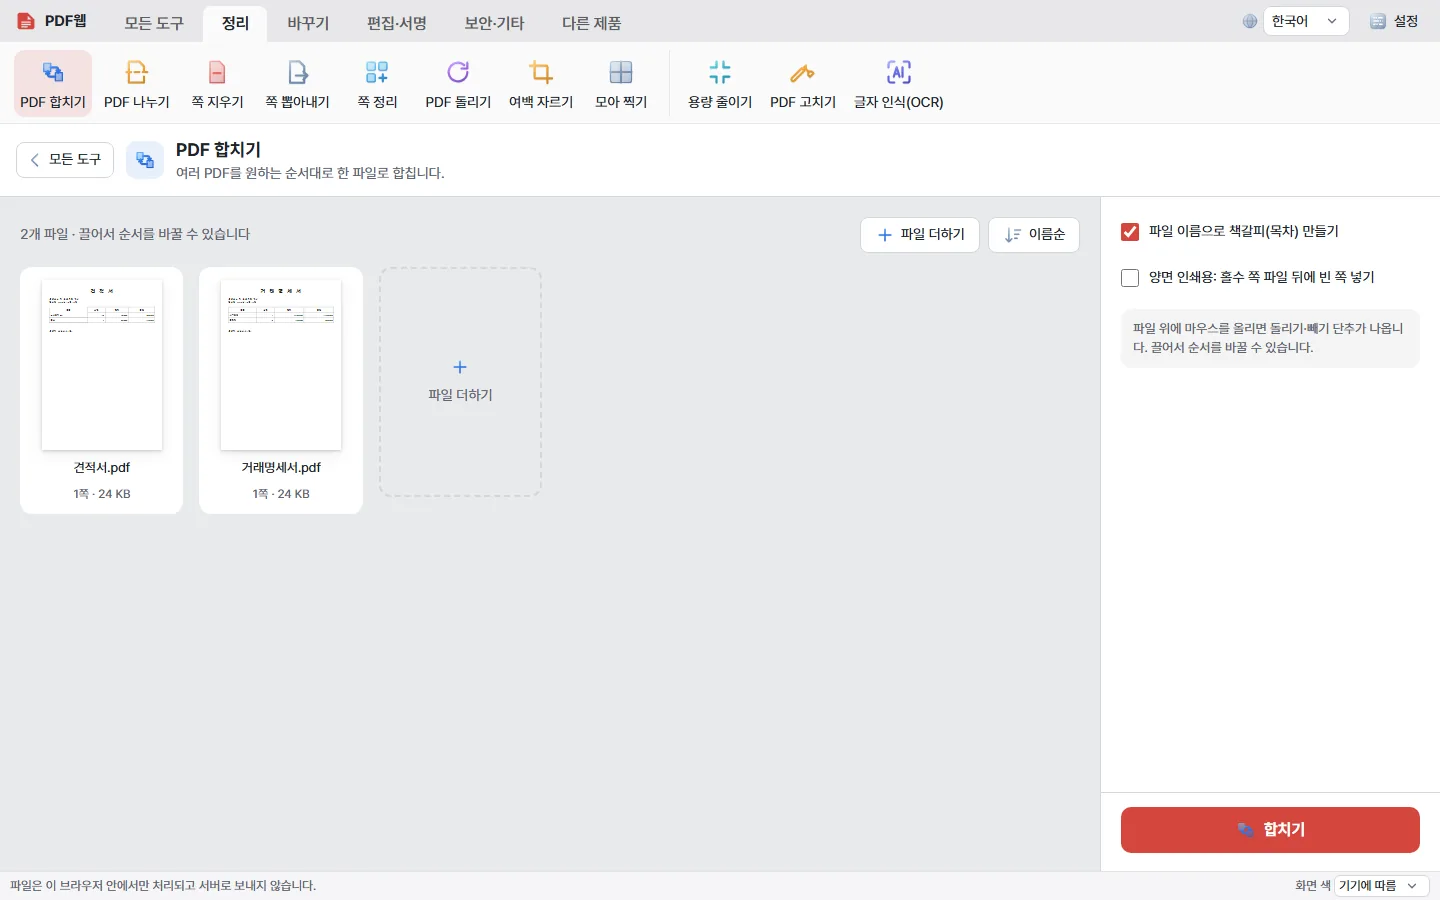1440x900 pixels.
Task: Open the 모아 찍기 tool
Action: click(x=621, y=84)
